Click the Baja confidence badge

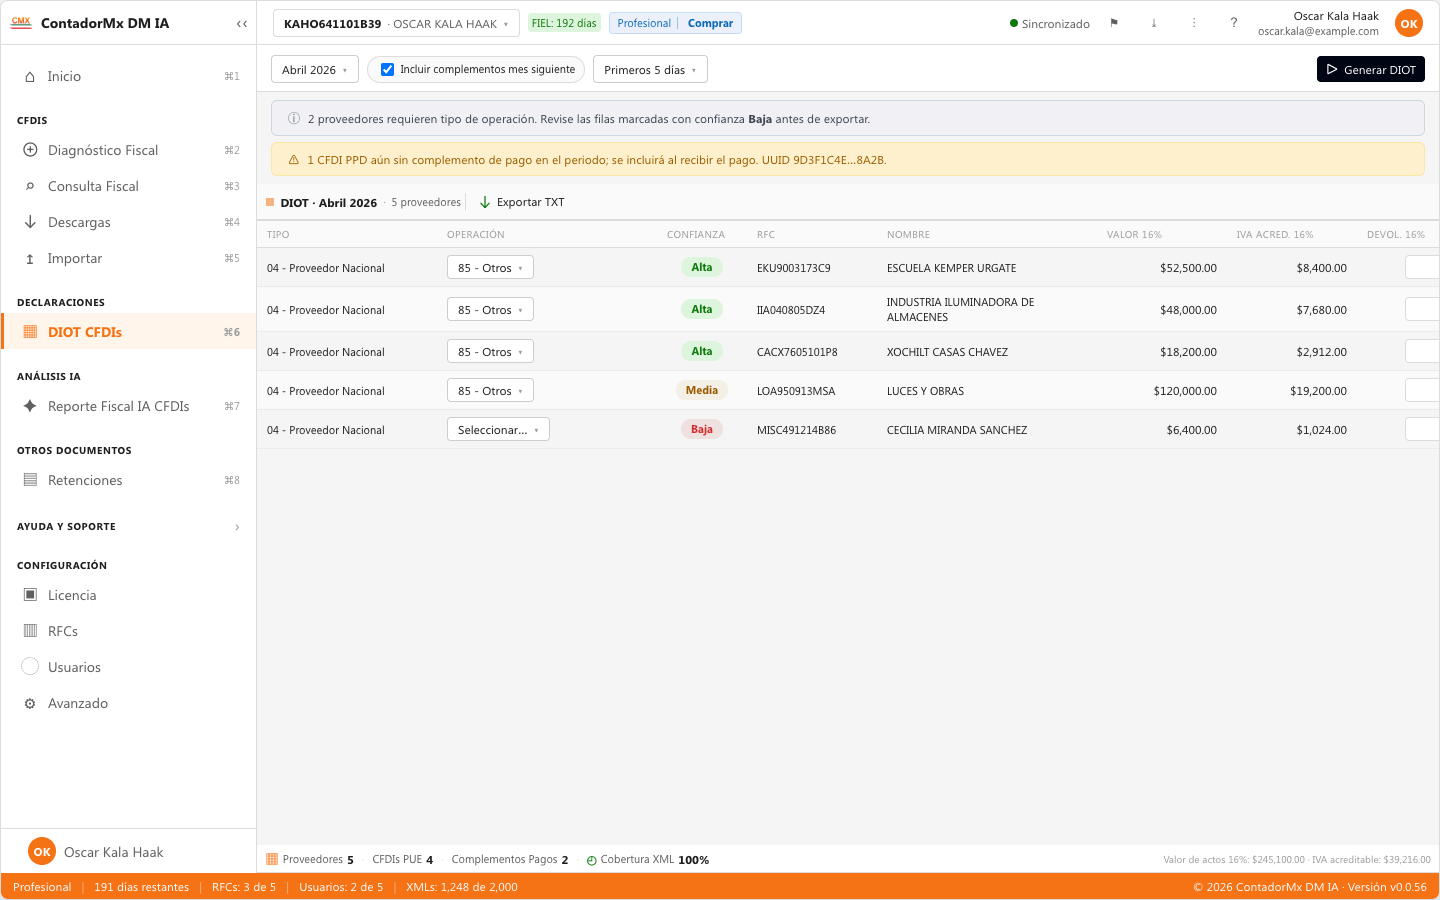point(702,429)
